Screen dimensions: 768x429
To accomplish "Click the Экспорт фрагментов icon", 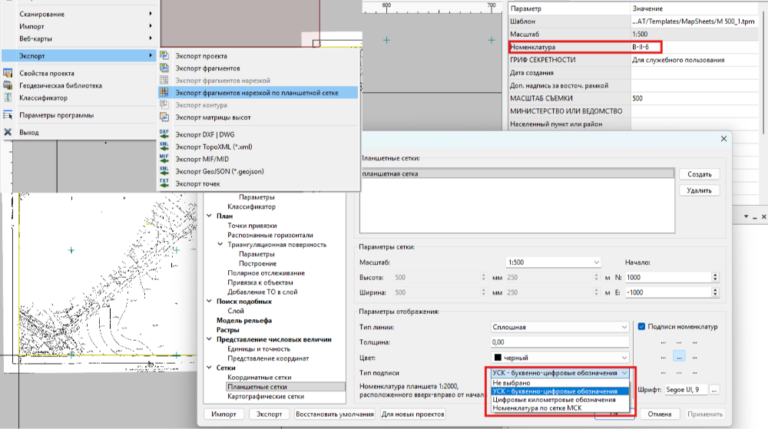I will (x=165, y=68).
